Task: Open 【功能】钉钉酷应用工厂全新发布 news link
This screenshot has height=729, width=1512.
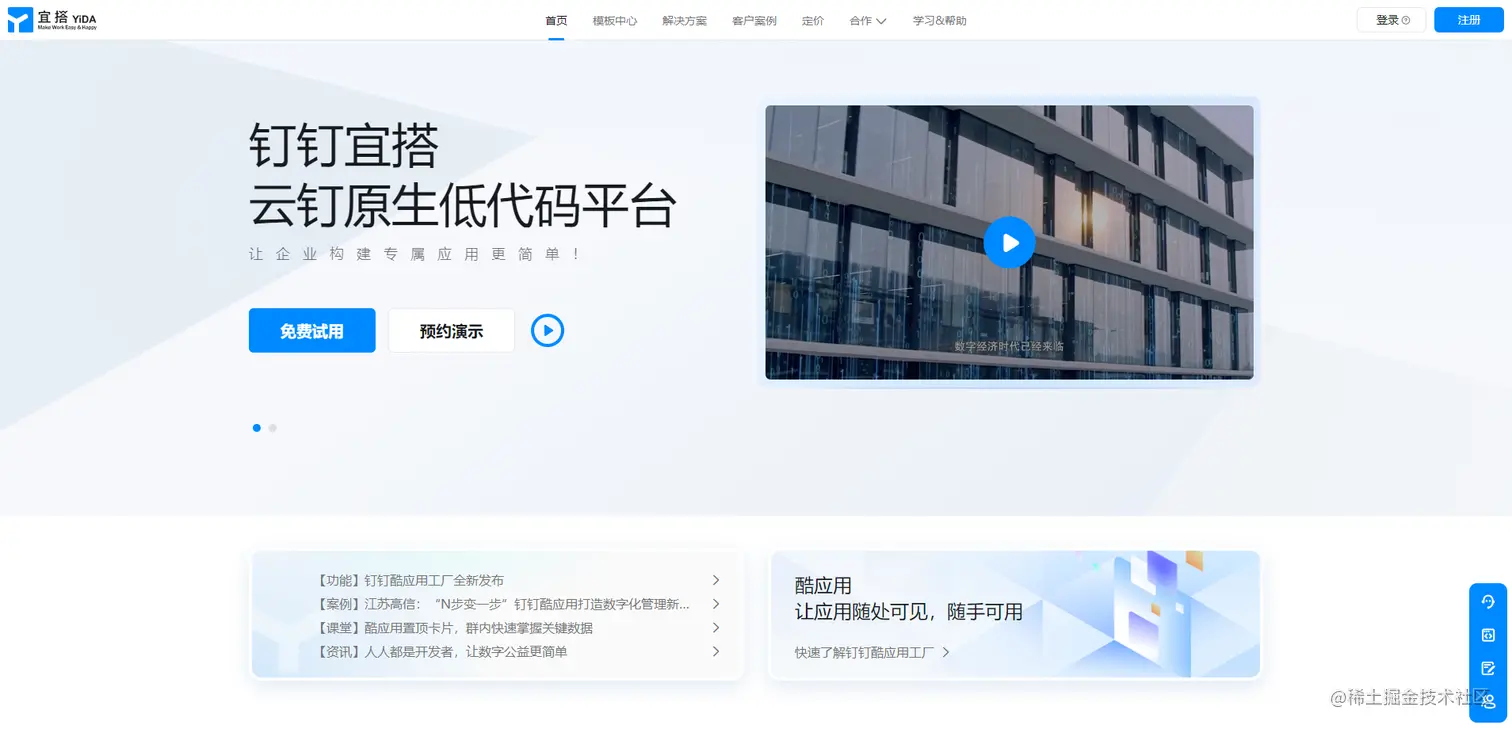Action: tap(409, 580)
